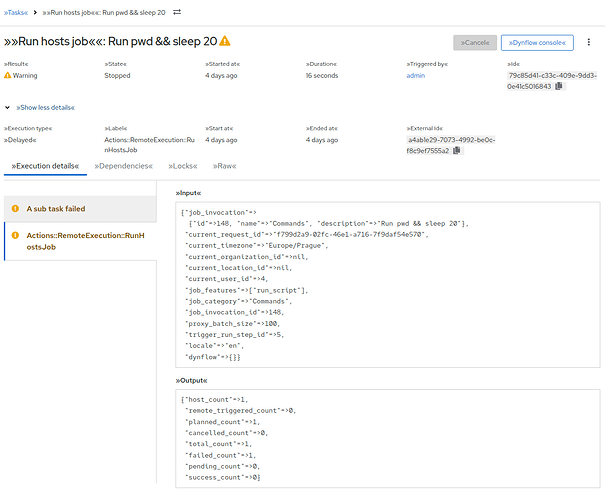605x500 pixels.
Task: Click the Input code block
Action: tap(387, 284)
